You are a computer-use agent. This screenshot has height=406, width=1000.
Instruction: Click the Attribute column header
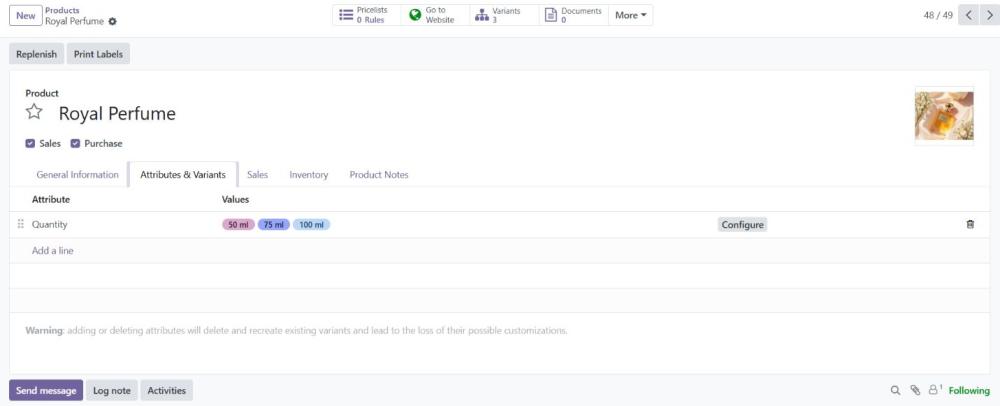tap(51, 199)
